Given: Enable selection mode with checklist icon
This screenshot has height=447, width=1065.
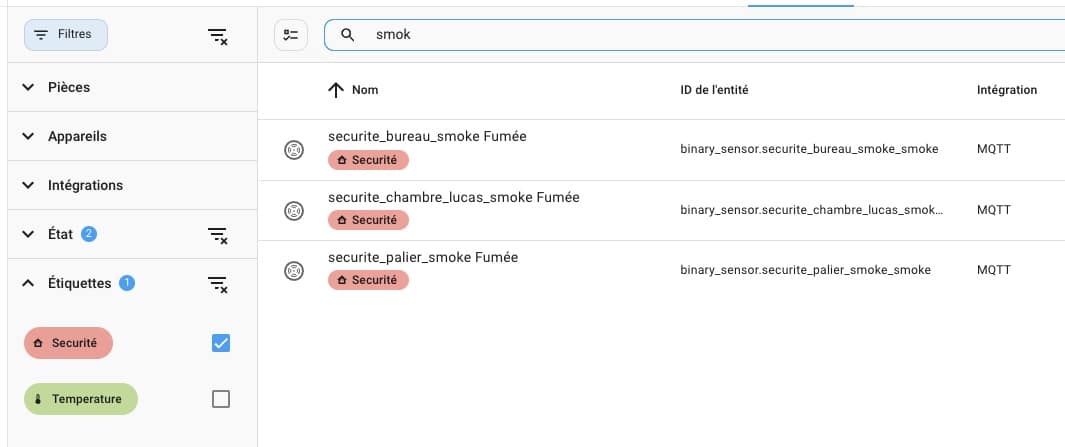Looking at the screenshot, I should 291,35.
